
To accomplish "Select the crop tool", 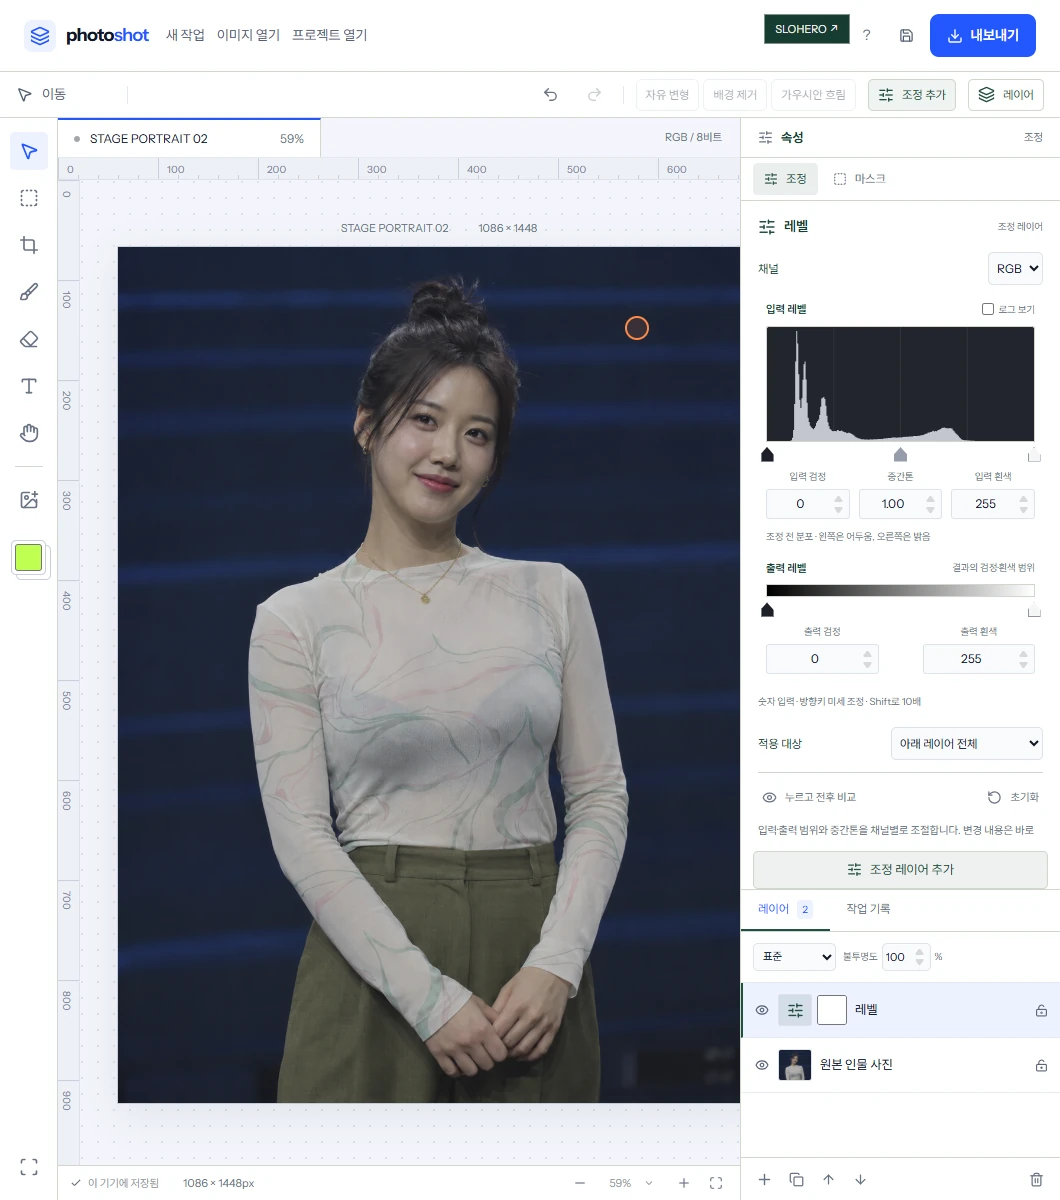I will pyautogui.click(x=29, y=245).
